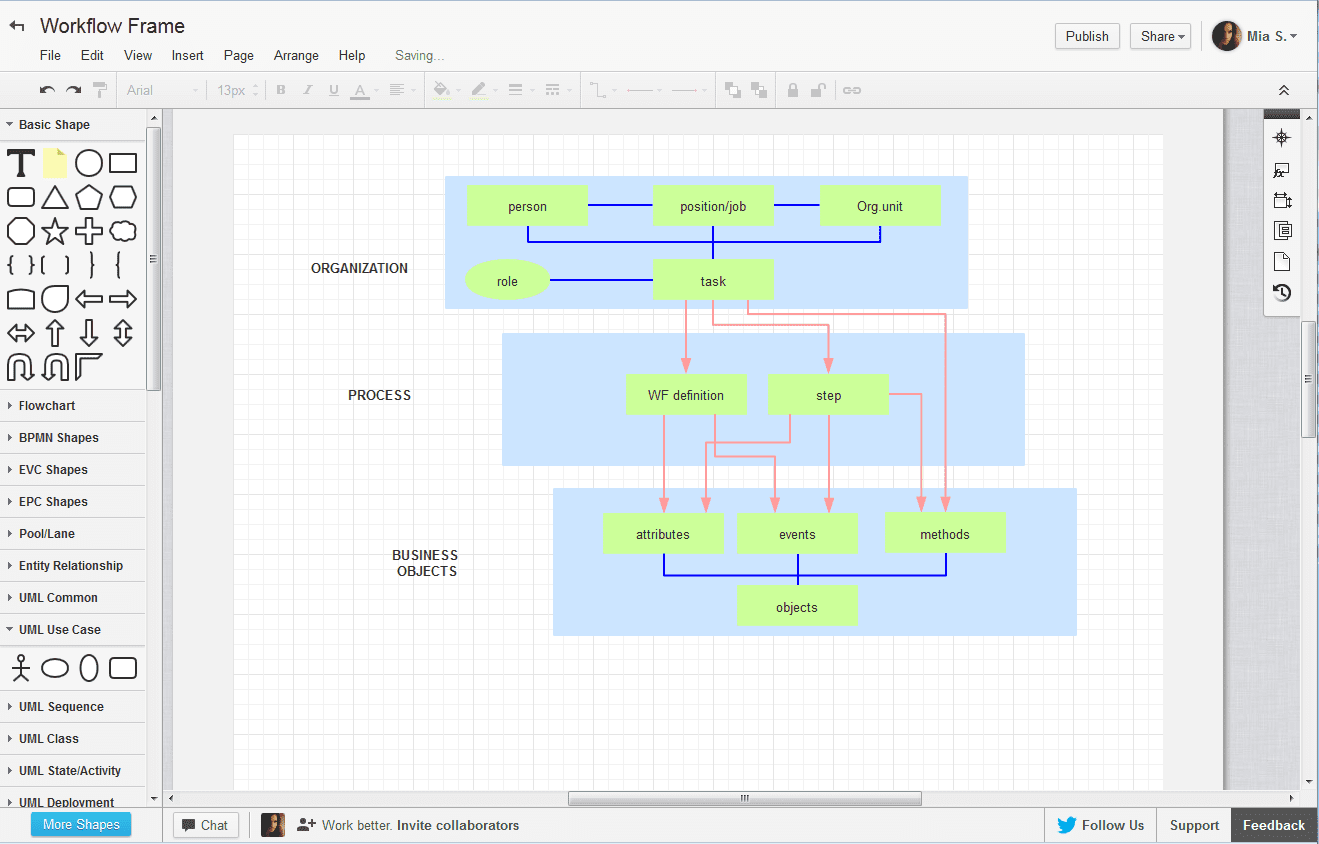Select the line color pencil icon

(x=479, y=89)
